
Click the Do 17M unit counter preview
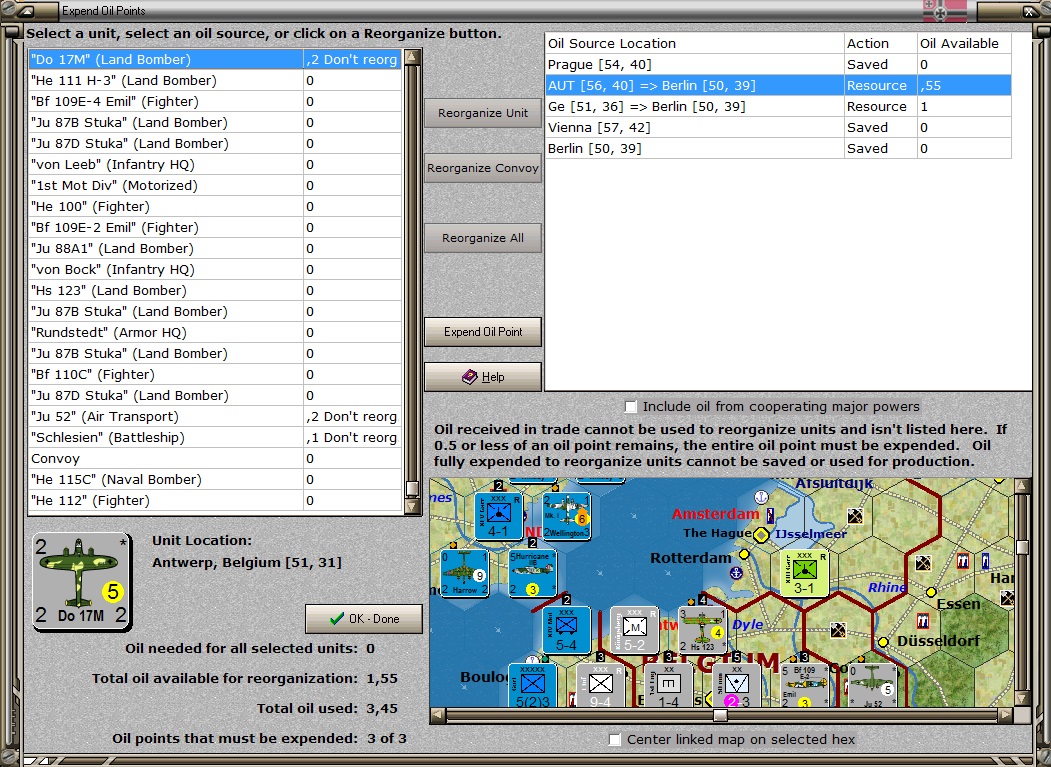click(82, 582)
